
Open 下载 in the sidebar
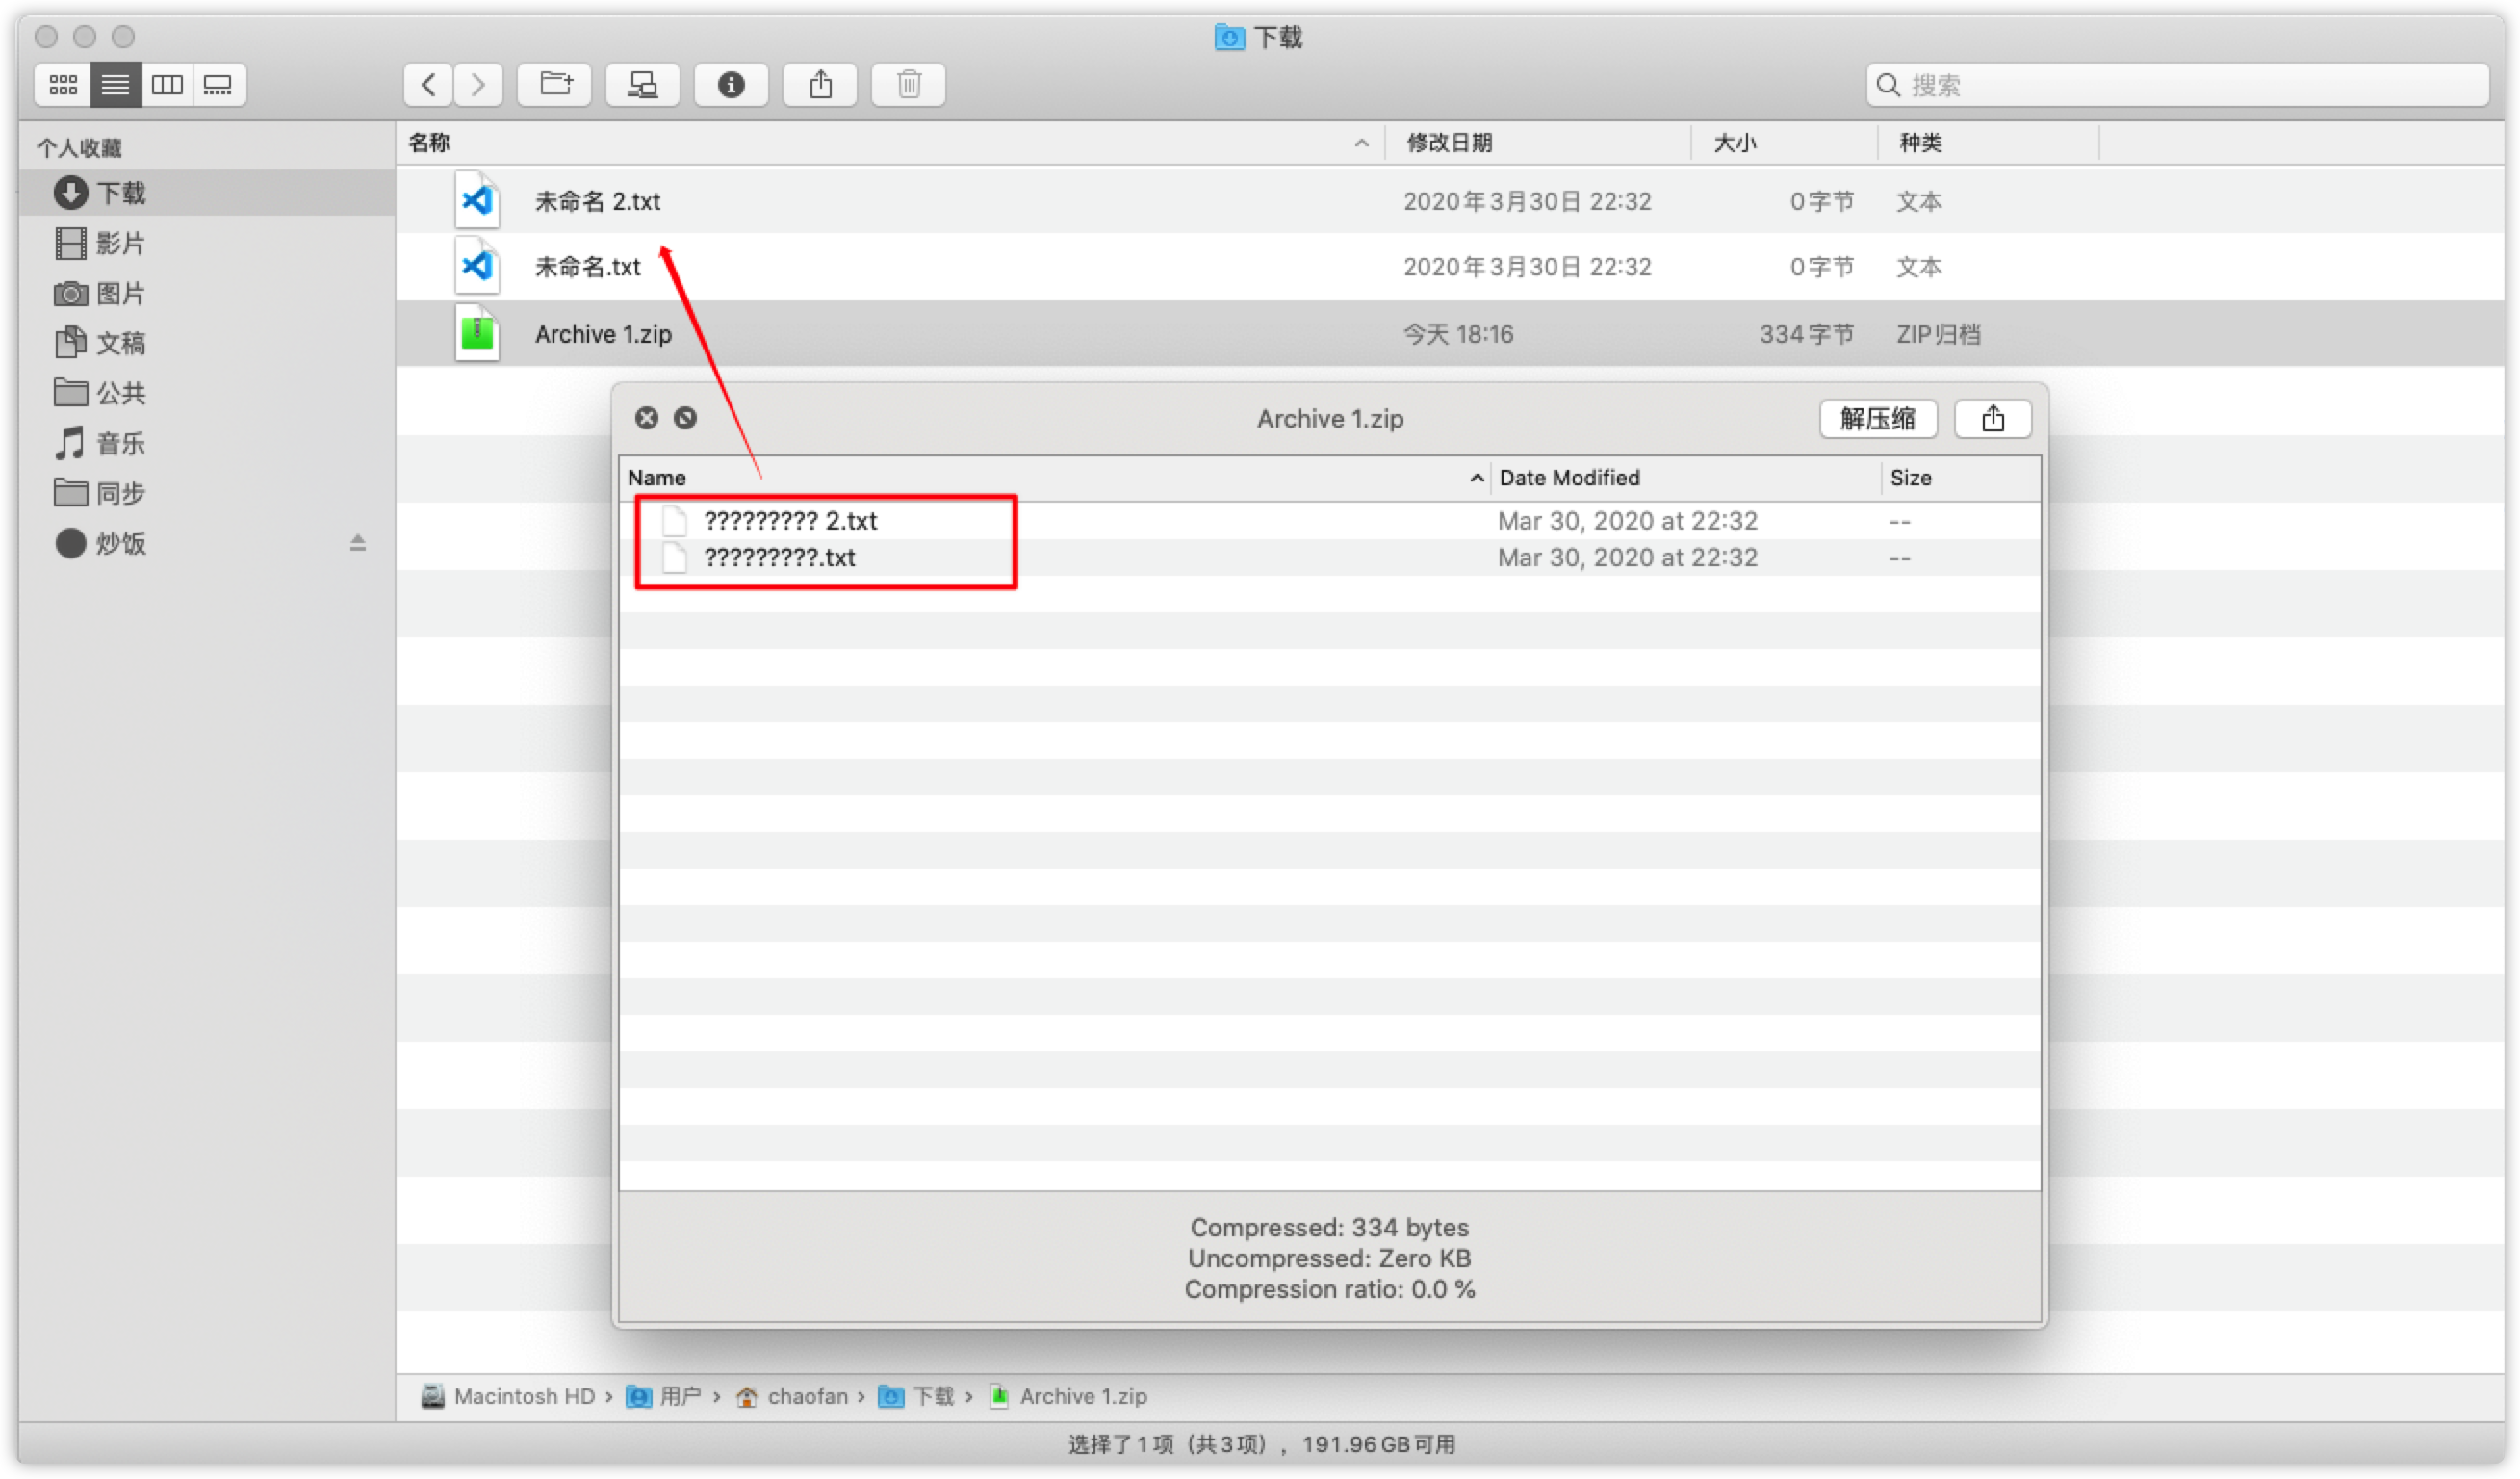point(207,193)
